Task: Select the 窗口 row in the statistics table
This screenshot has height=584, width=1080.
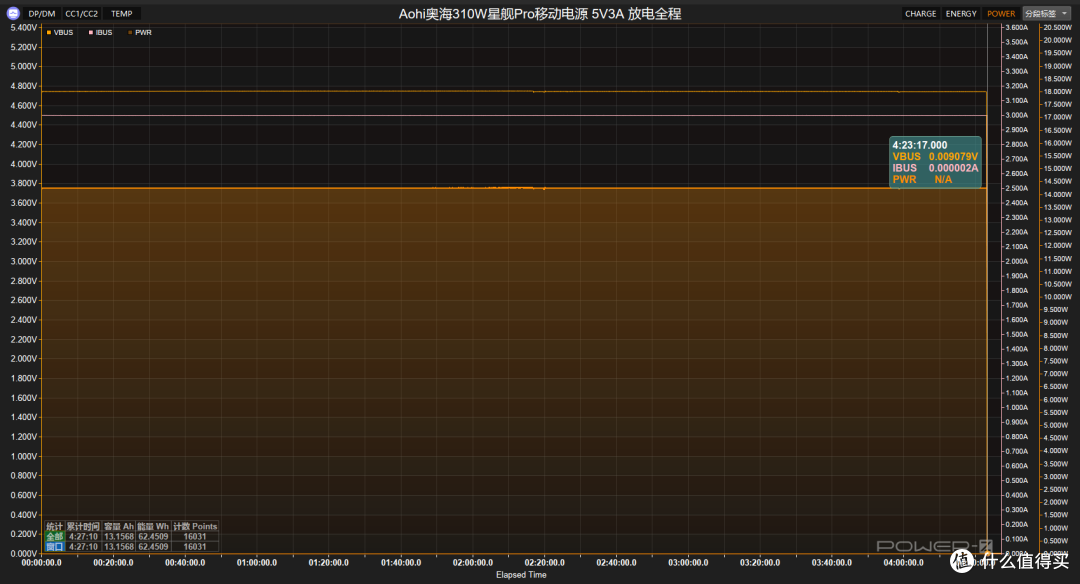Action: pos(132,547)
